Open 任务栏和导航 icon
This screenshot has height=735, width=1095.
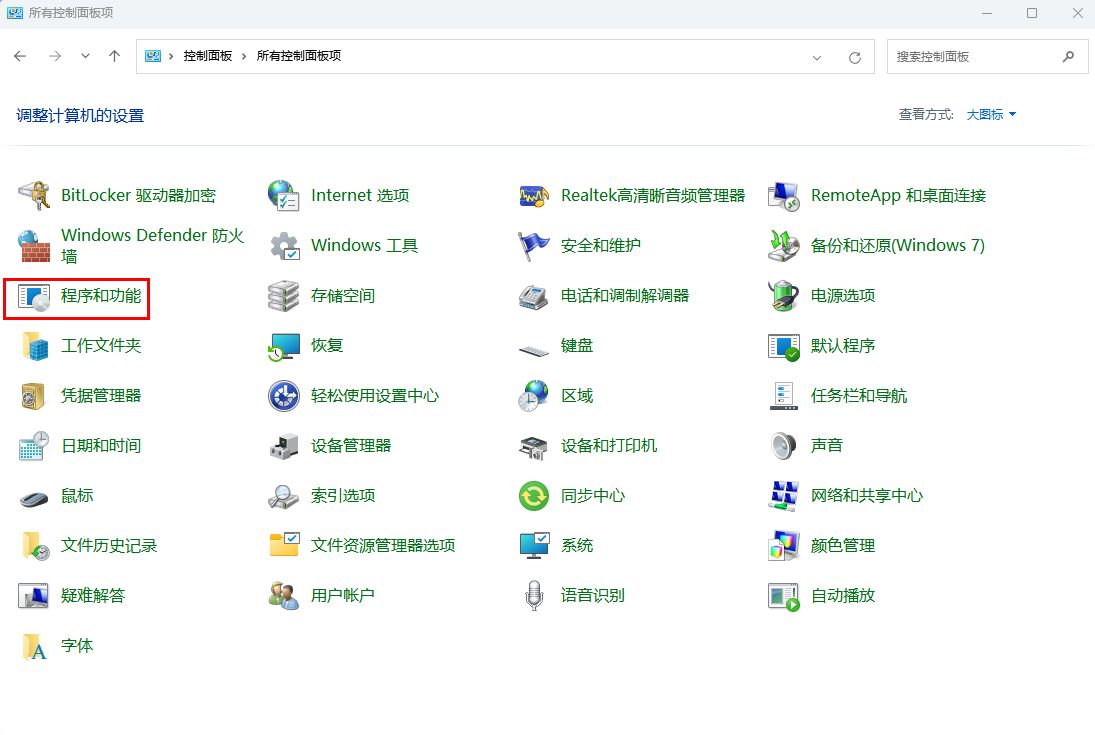(784, 396)
